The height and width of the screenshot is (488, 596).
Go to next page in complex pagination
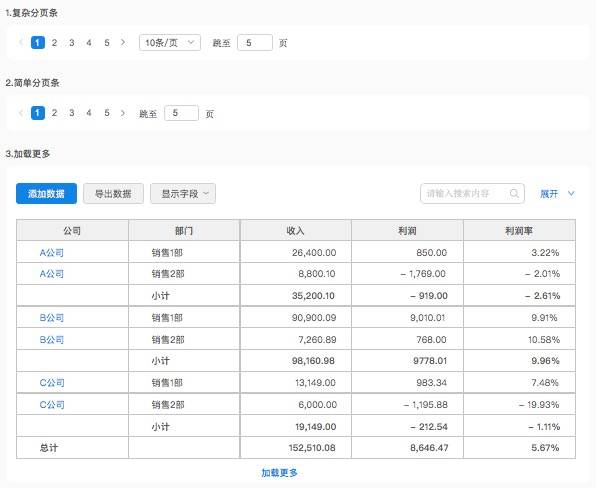[x=122, y=42]
